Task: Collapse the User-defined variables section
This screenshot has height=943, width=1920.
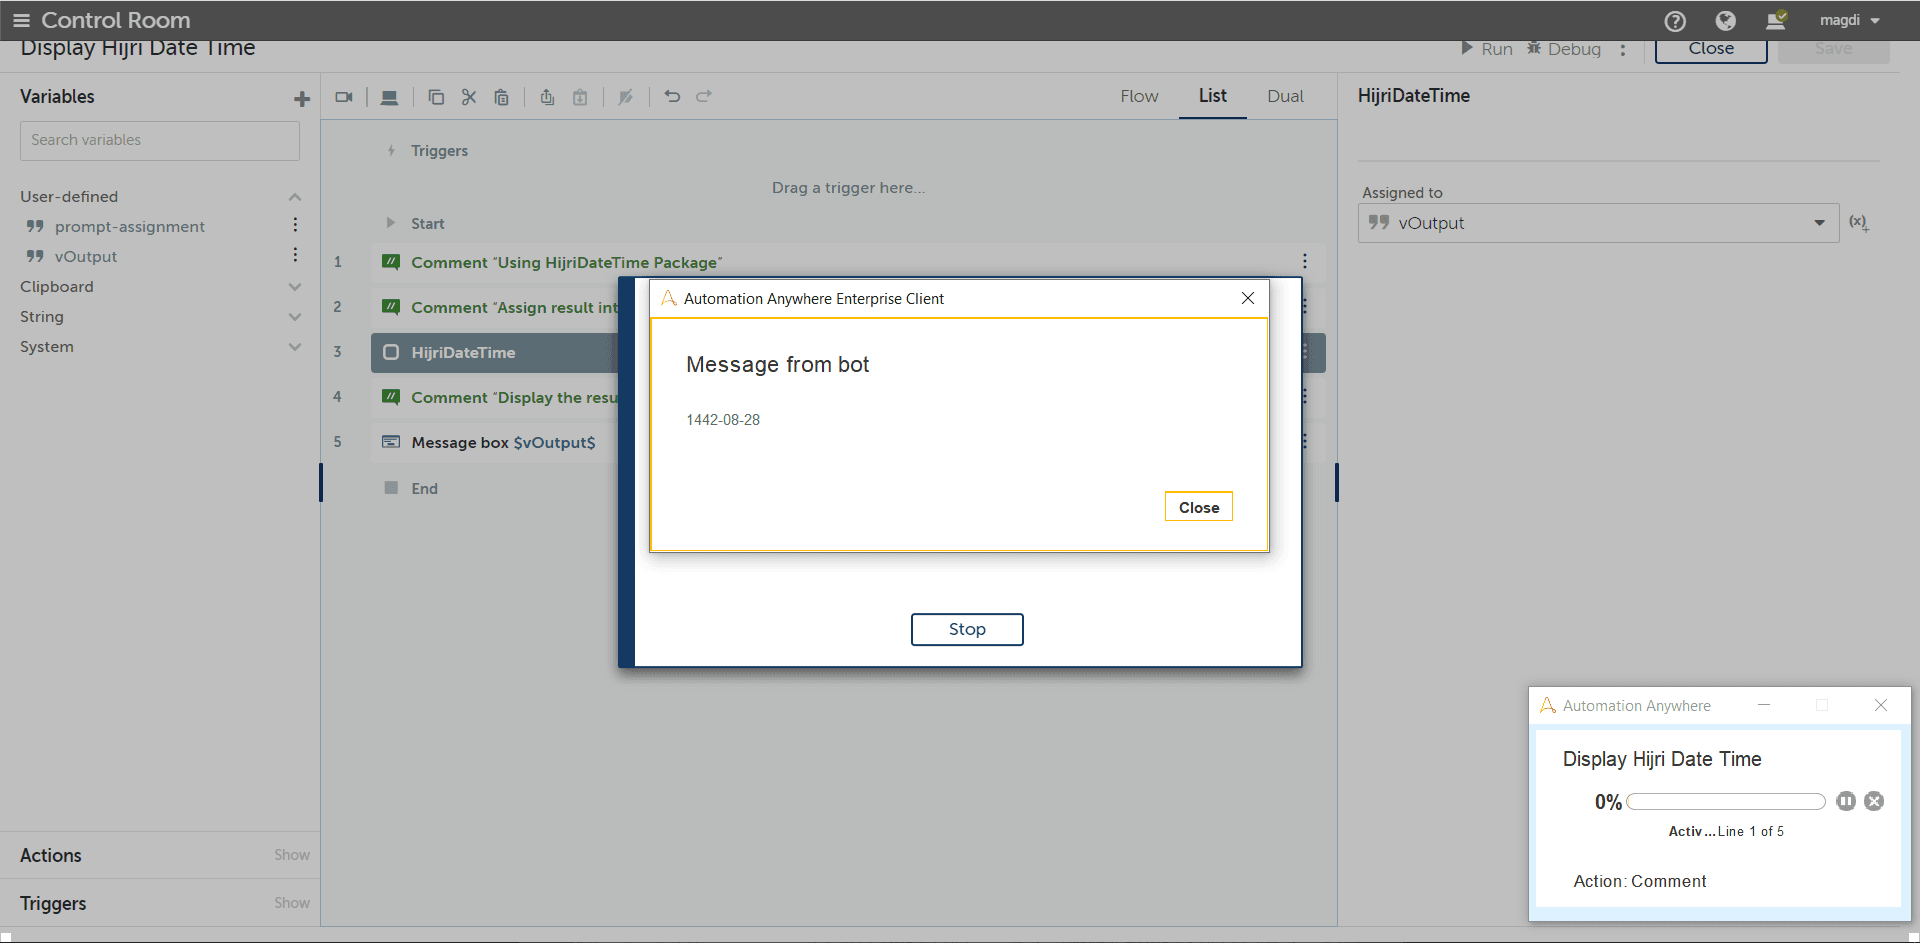Action: 295,197
